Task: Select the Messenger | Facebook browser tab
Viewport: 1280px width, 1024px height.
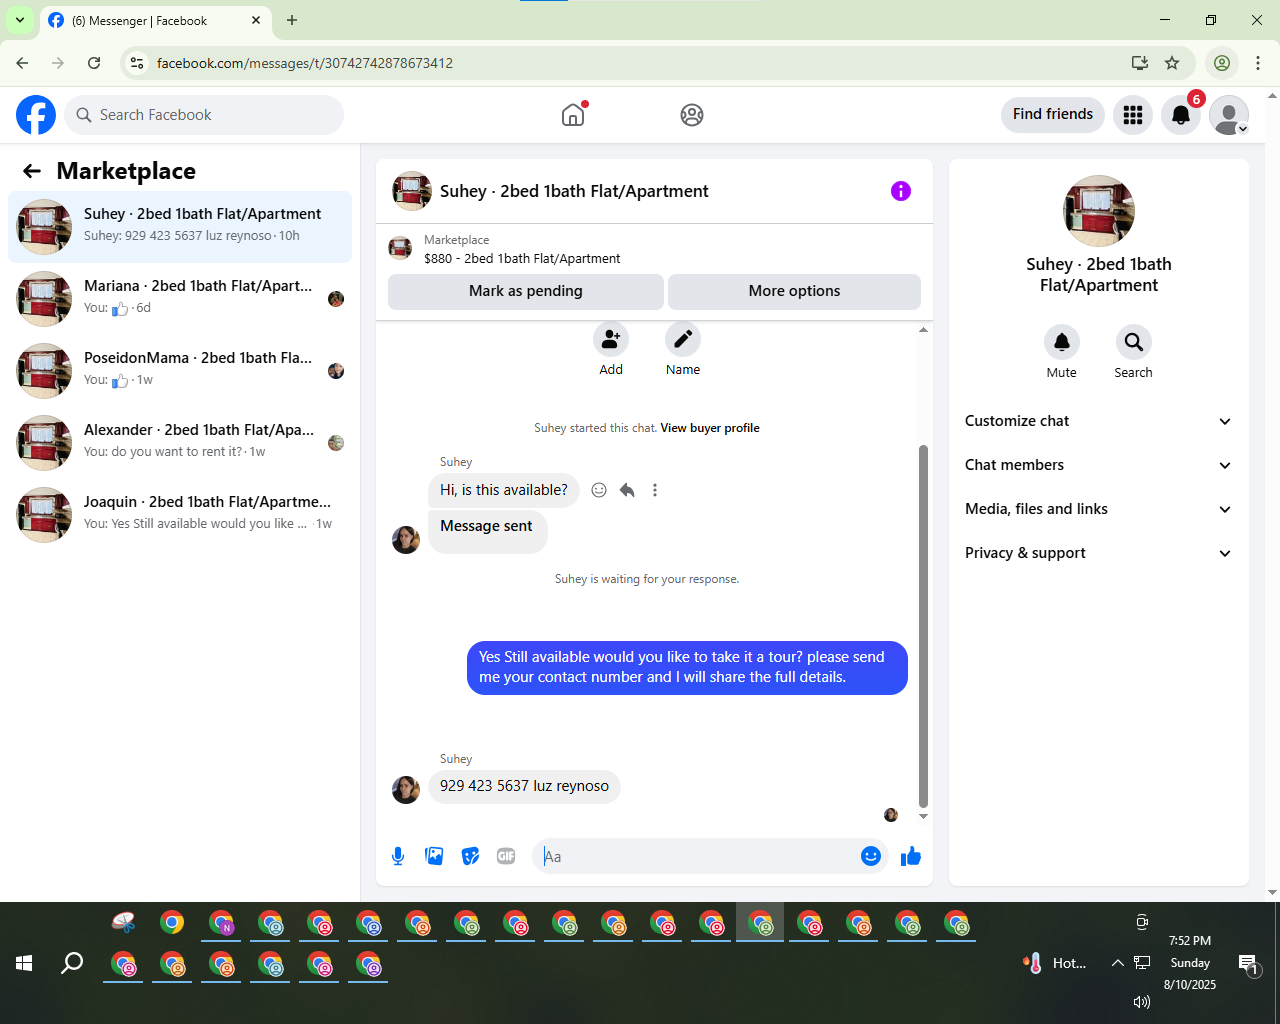Action: pyautogui.click(x=155, y=21)
